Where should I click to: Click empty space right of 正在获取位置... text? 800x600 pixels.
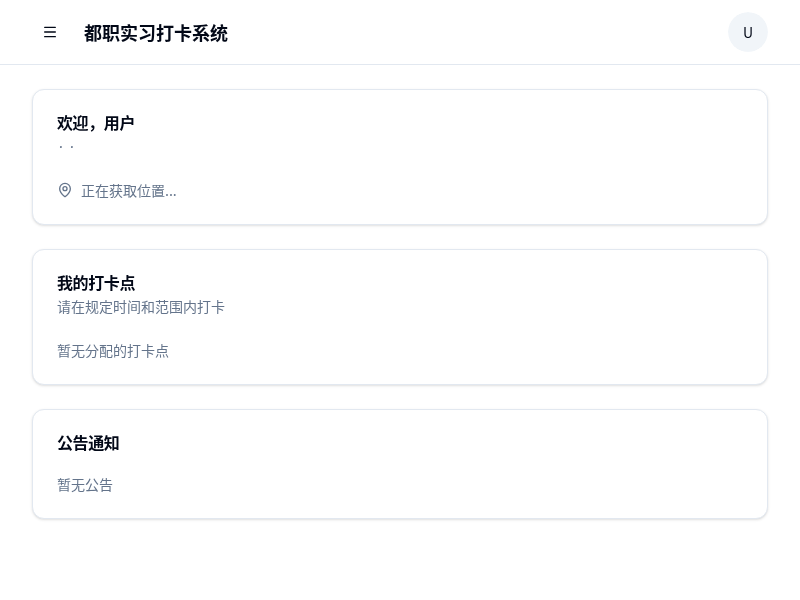click(450, 191)
